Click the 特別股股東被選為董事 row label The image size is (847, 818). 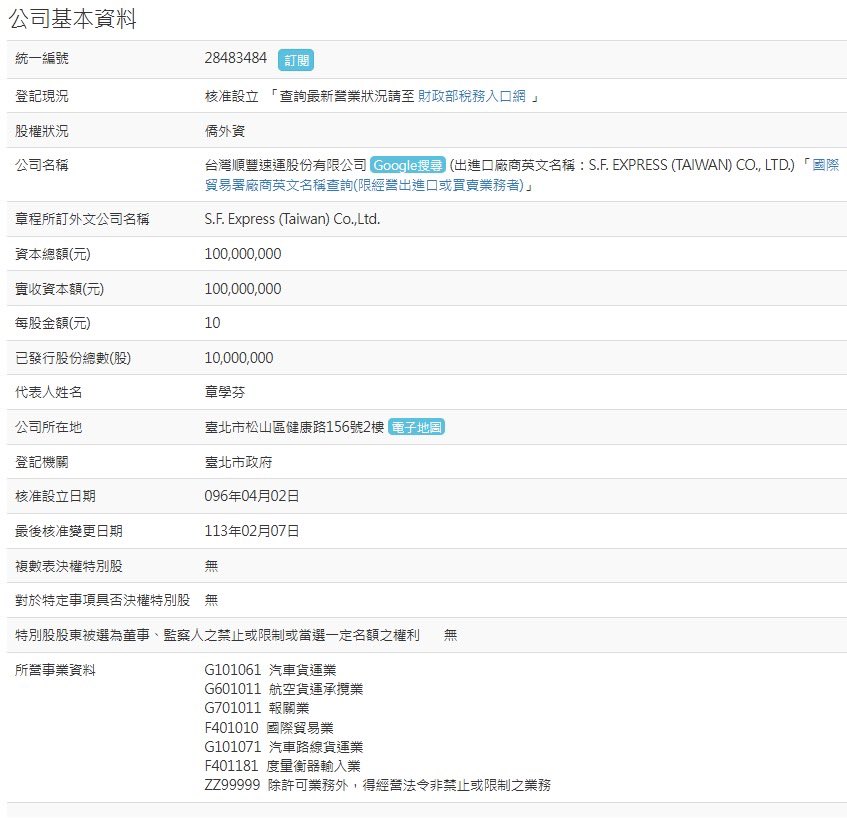(x=217, y=635)
